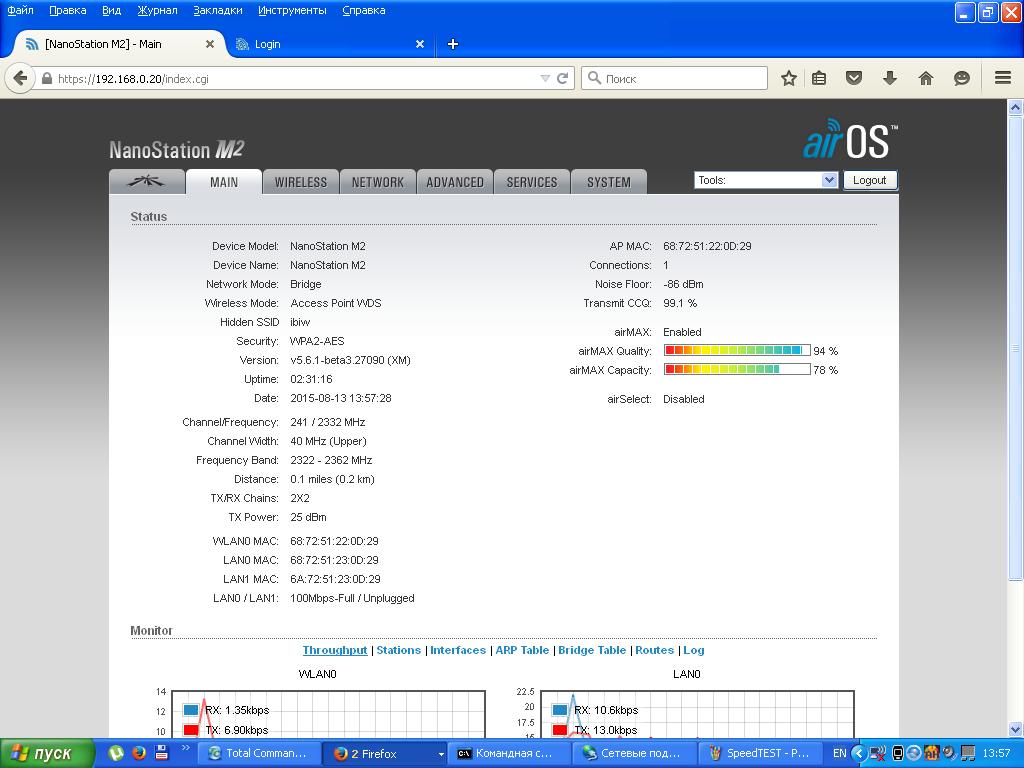
Task: Open the Firefox hamburger menu
Action: tap(1003, 79)
